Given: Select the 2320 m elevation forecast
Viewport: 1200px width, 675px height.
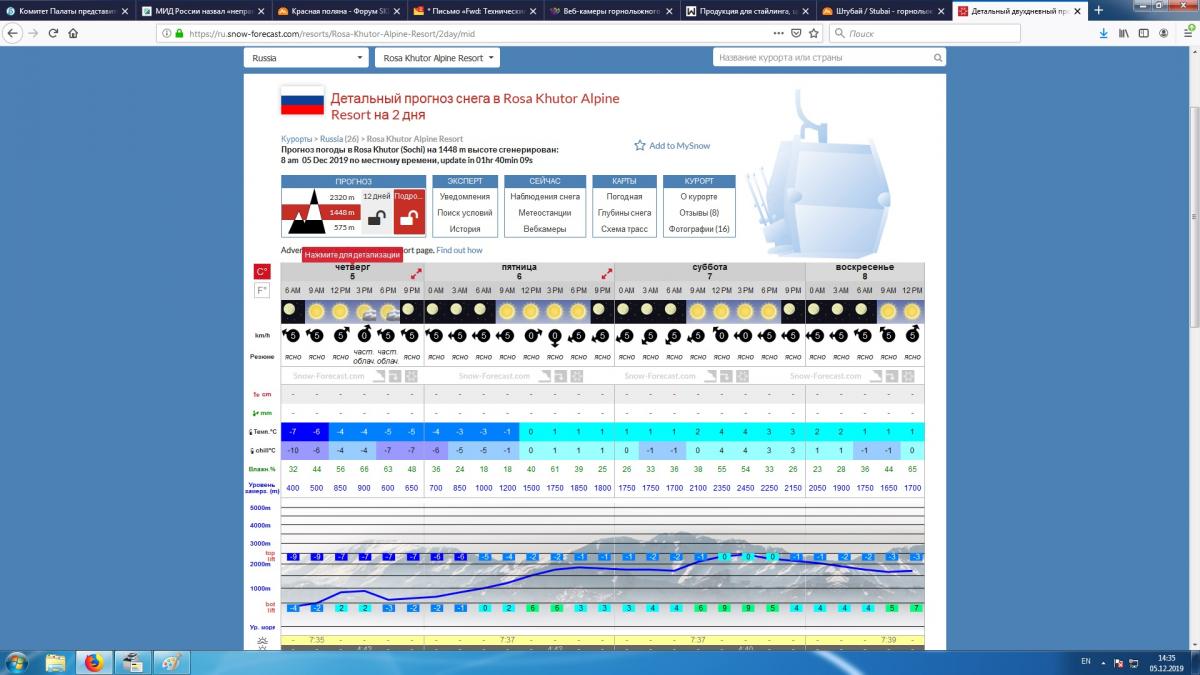Looking at the screenshot, I should click(342, 198).
